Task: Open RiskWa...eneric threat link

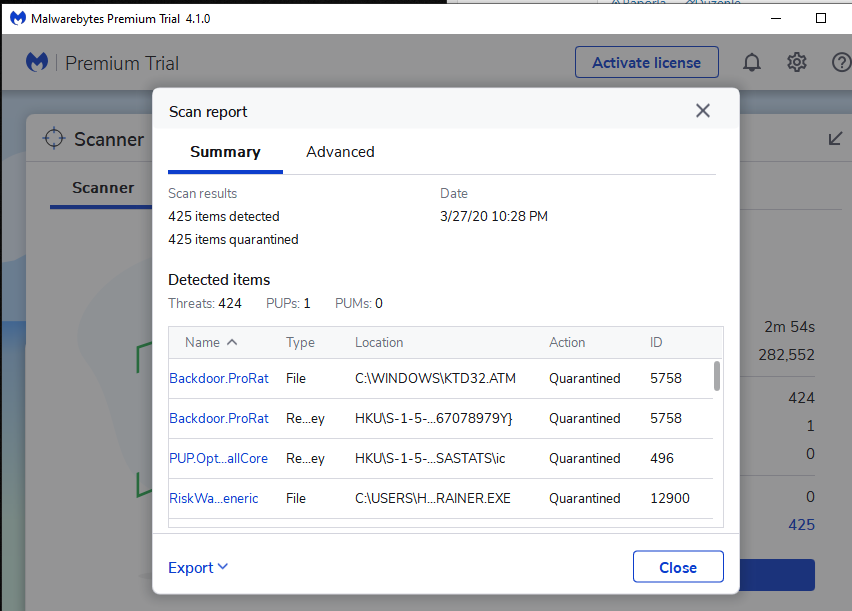Action: coord(214,498)
